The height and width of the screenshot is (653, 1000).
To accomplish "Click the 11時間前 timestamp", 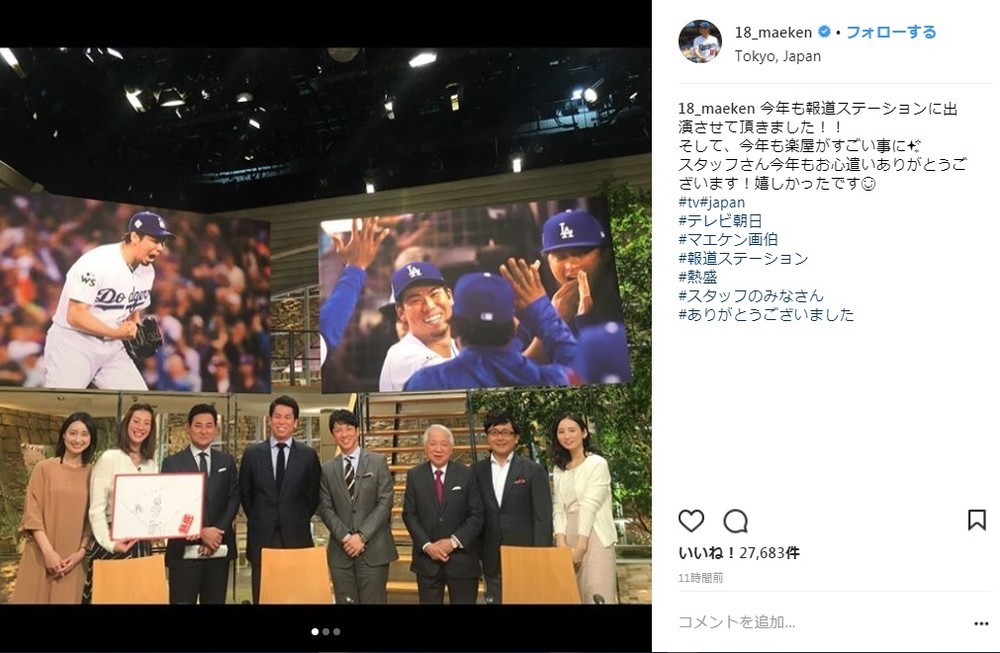I will click(x=700, y=578).
